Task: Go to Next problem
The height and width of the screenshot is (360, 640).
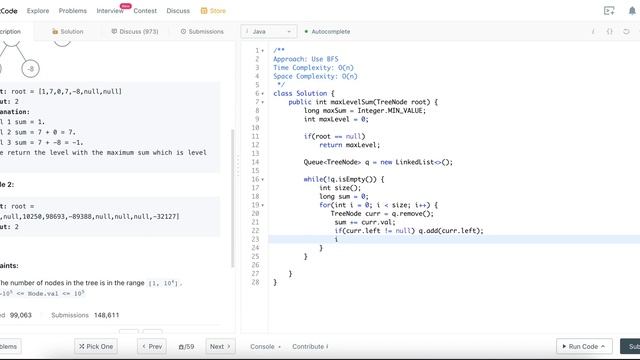Action: pos(220,346)
